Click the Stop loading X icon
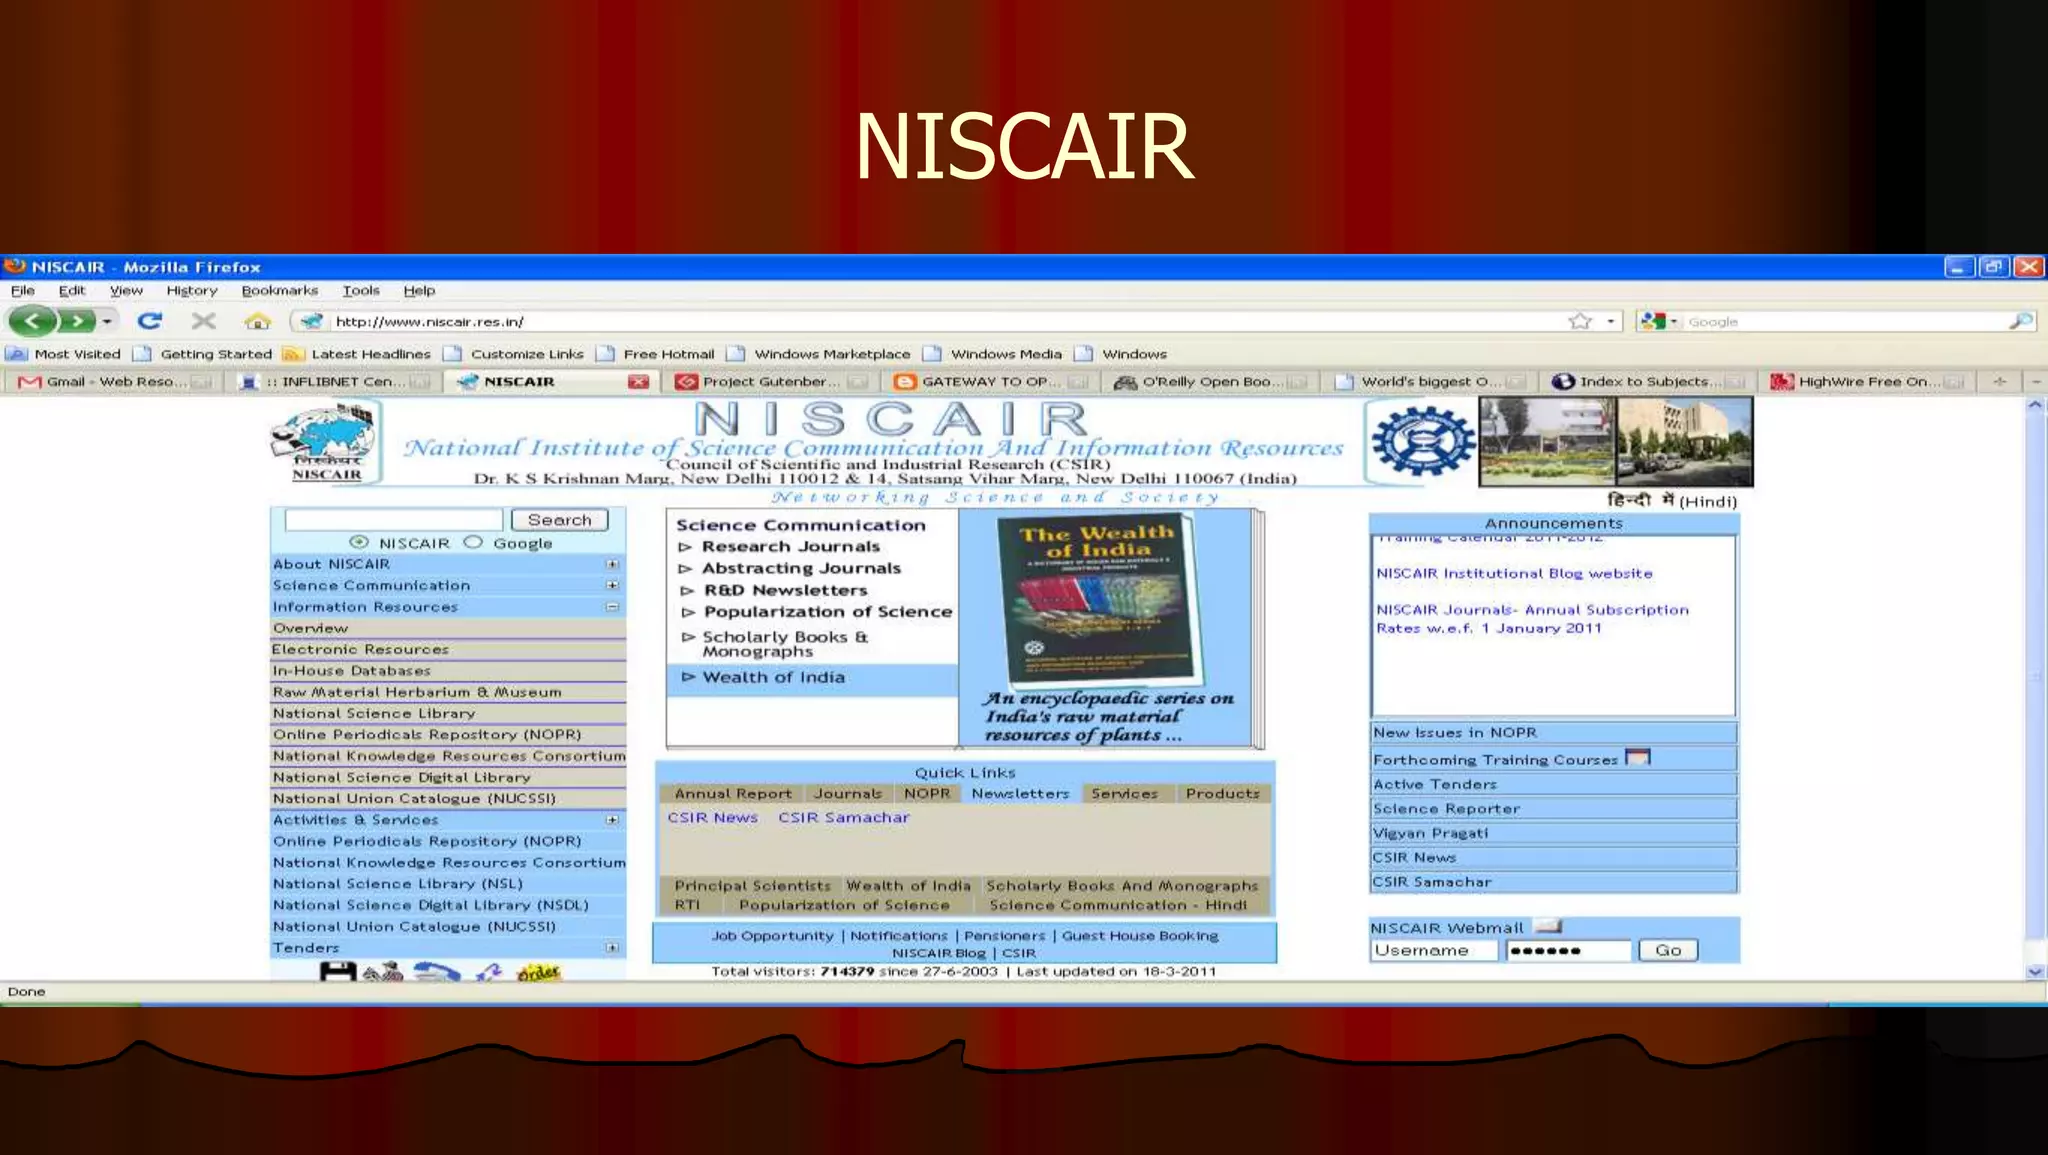2048x1155 pixels. 204,321
